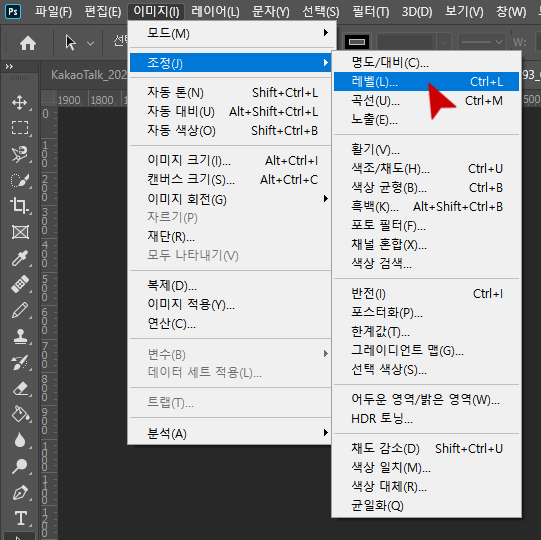
Task: Open the 파일(F) menu
Action: pos(53,12)
